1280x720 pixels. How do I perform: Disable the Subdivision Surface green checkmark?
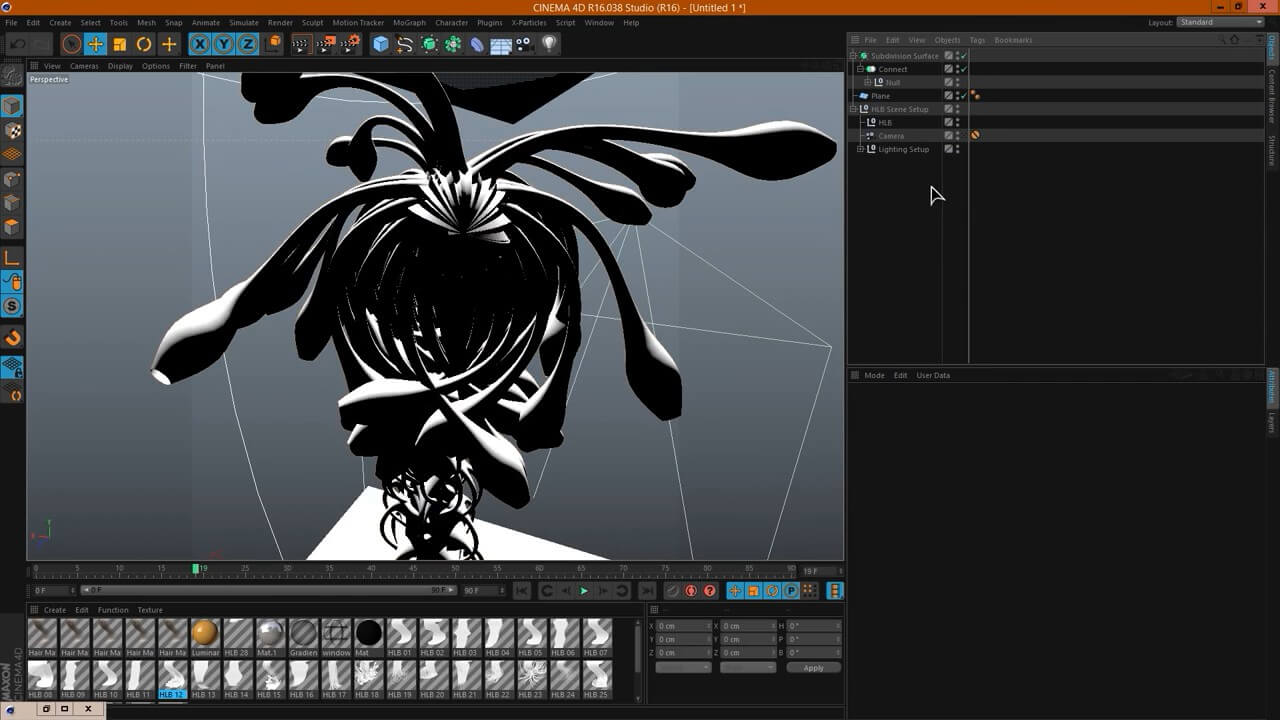[963, 56]
